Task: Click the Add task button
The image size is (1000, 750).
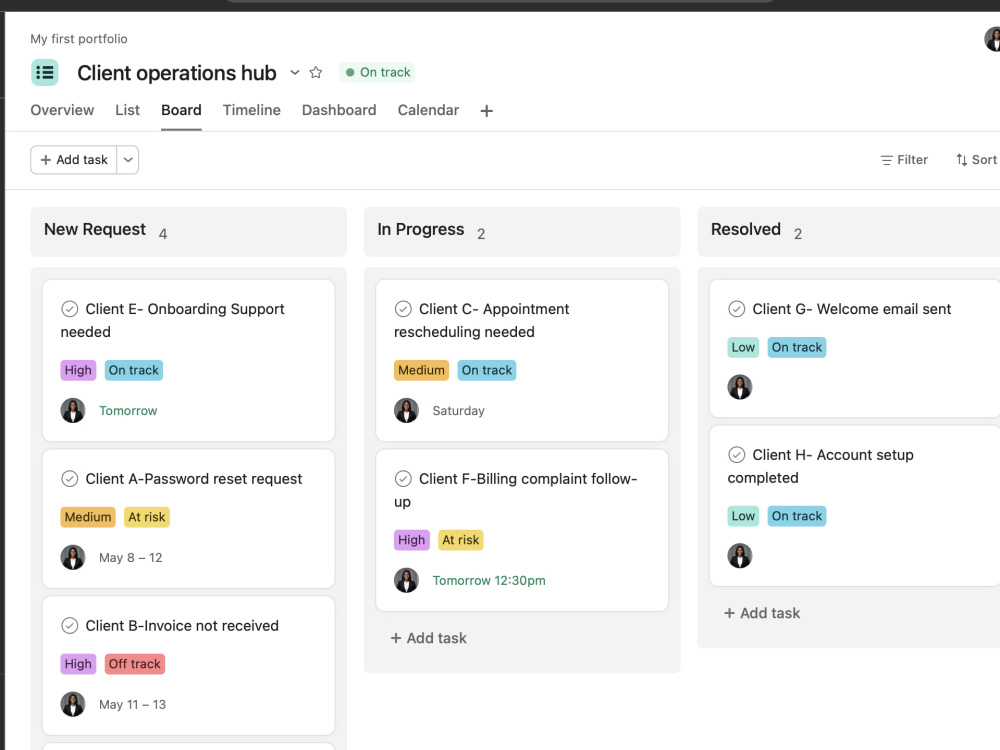Action: tap(74, 160)
